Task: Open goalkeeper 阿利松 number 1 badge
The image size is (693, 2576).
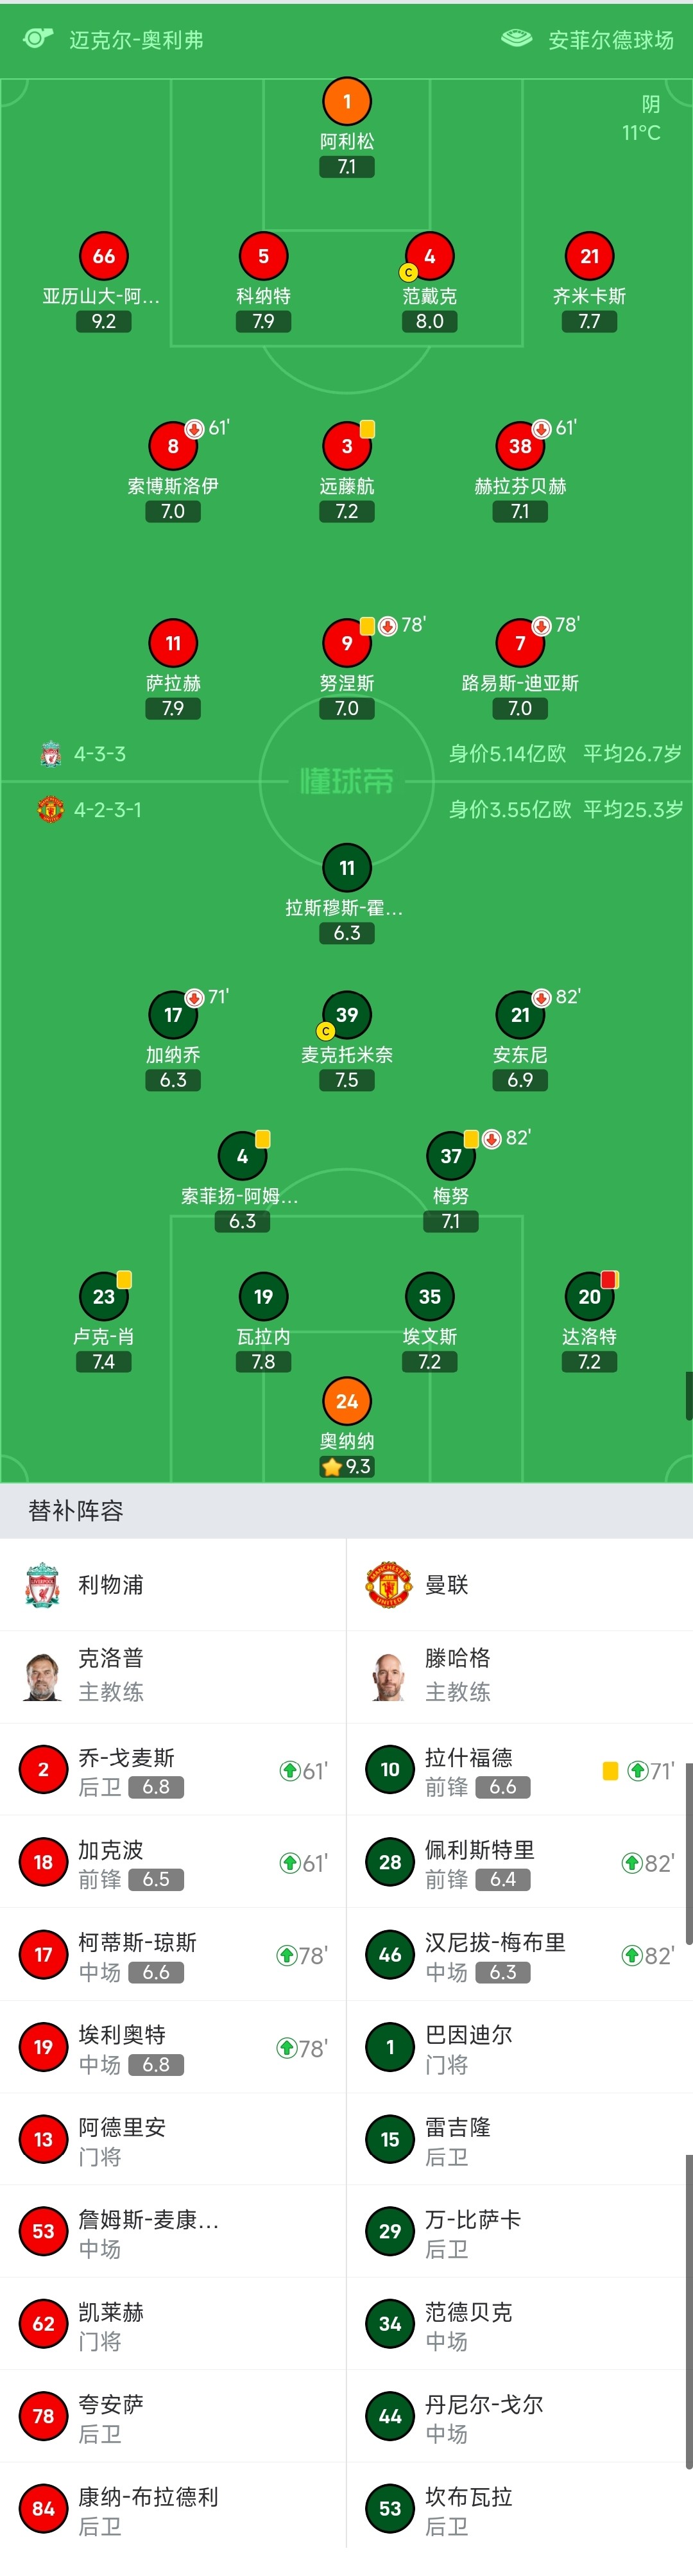Action: (347, 101)
